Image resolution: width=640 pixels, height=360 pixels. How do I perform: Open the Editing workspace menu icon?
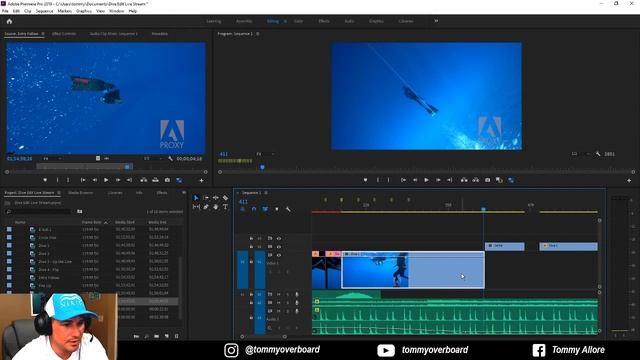tap(285, 21)
